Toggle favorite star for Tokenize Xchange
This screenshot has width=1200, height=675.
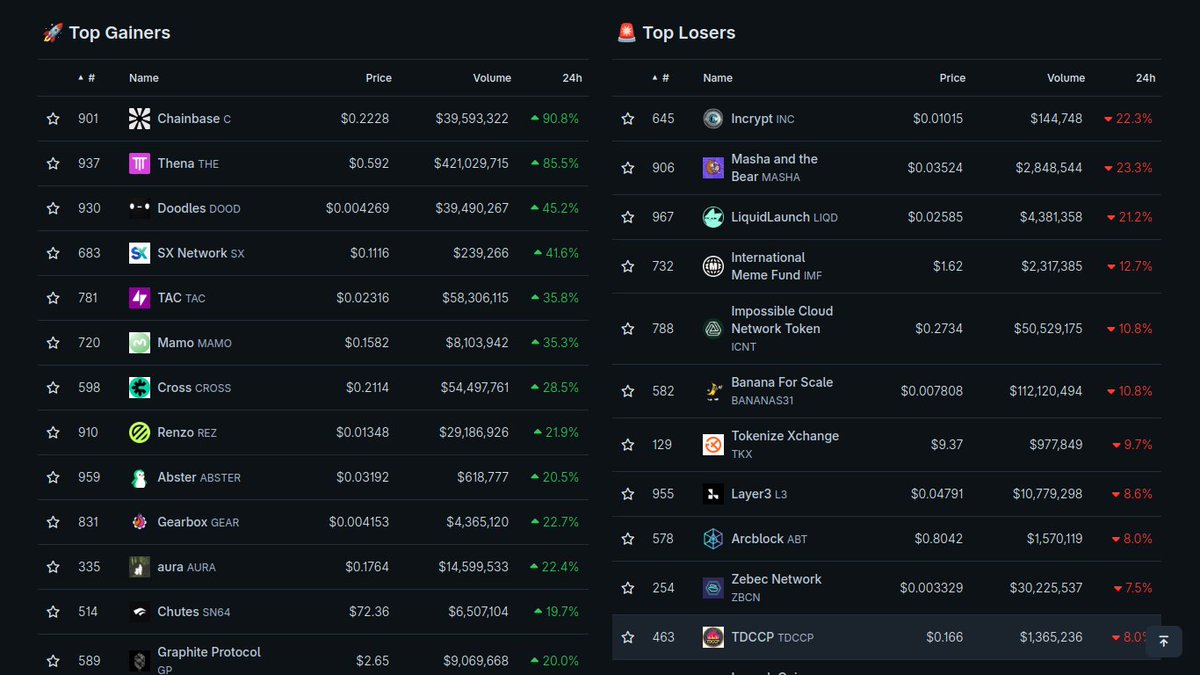pyautogui.click(x=627, y=445)
